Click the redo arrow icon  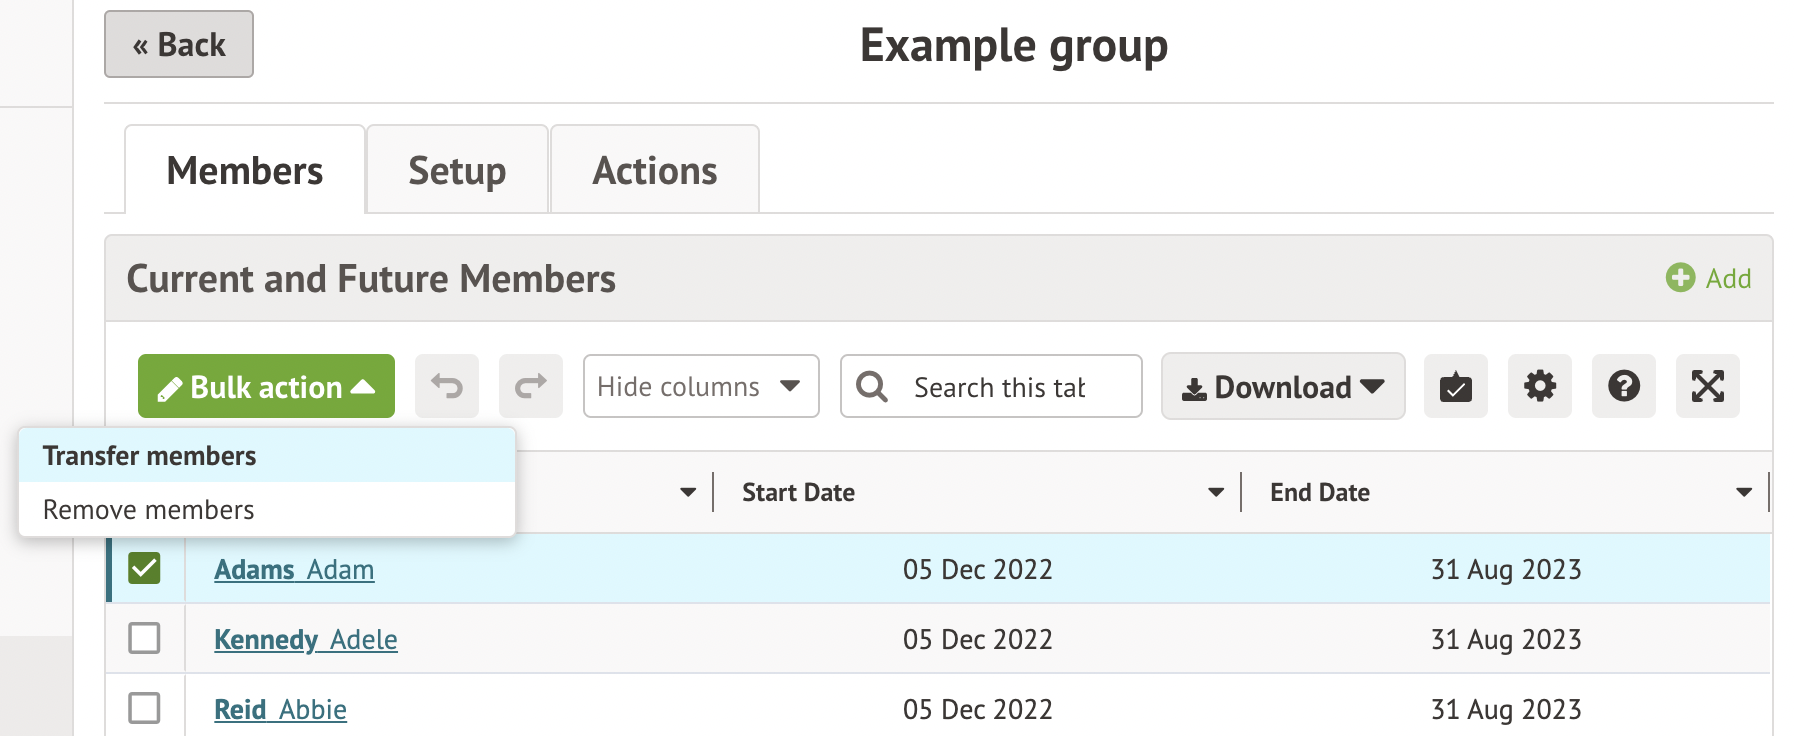pos(531,386)
